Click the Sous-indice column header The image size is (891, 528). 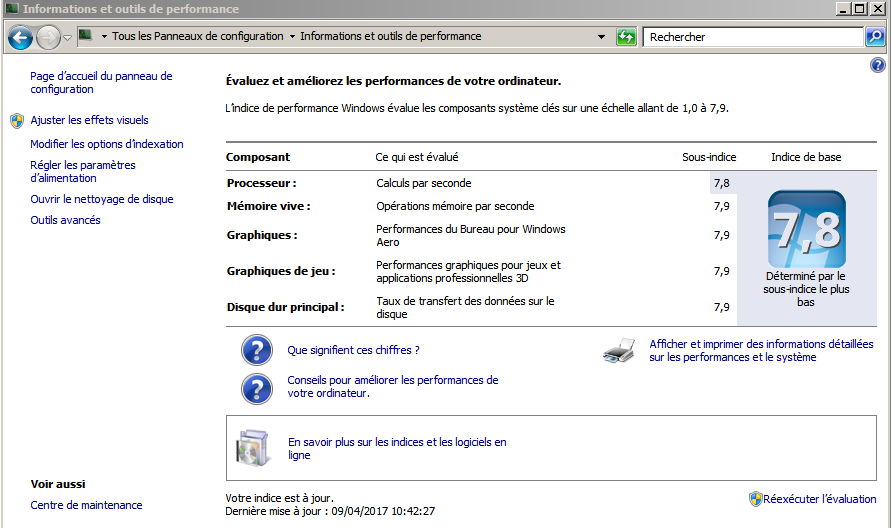click(709, 157)
